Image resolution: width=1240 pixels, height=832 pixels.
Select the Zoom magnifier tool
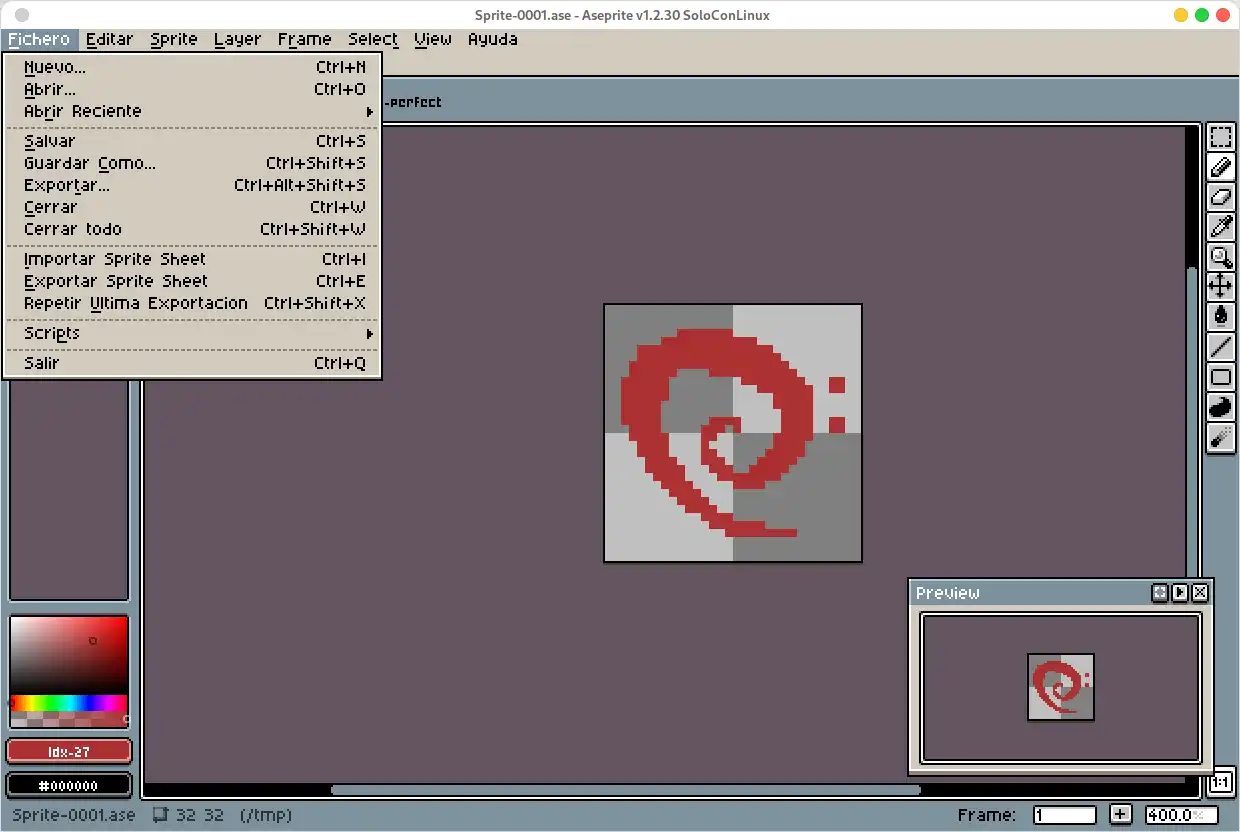coord(1220,257)
